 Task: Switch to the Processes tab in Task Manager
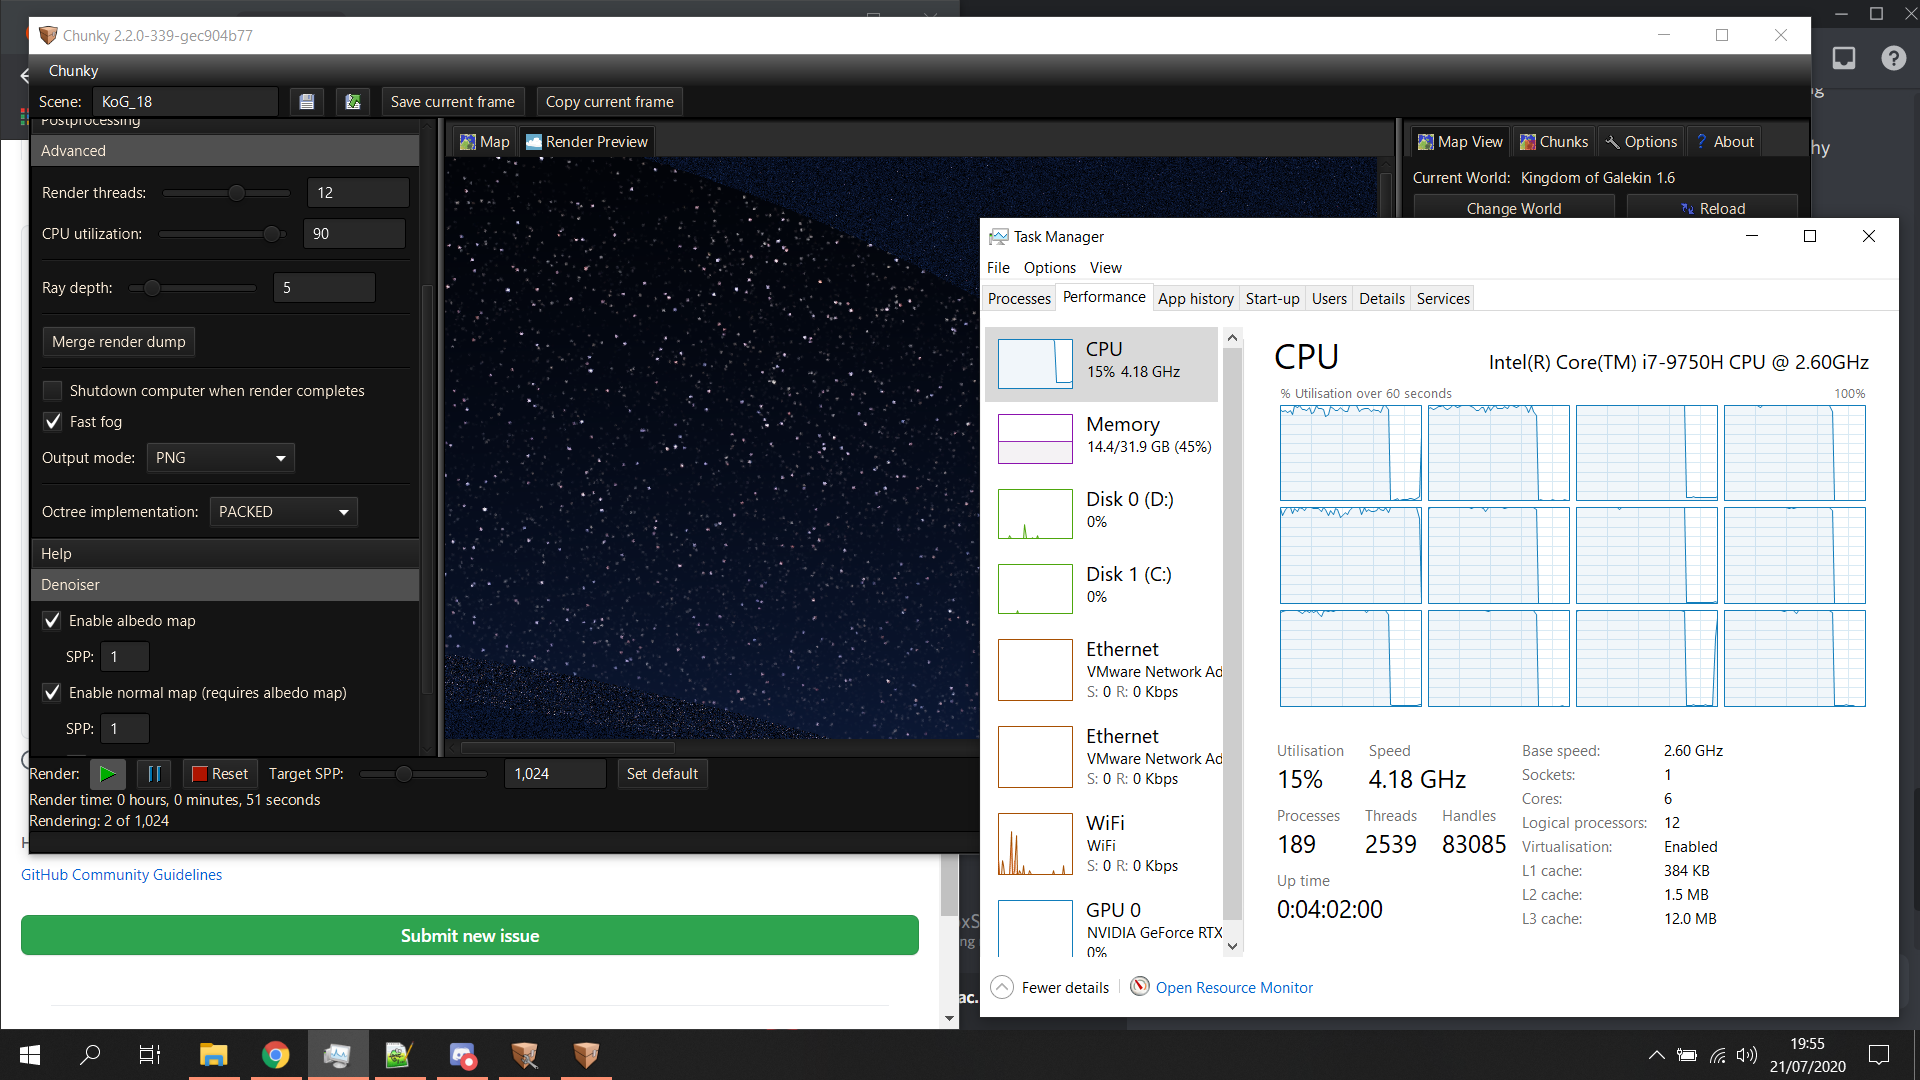(1018, 297)
